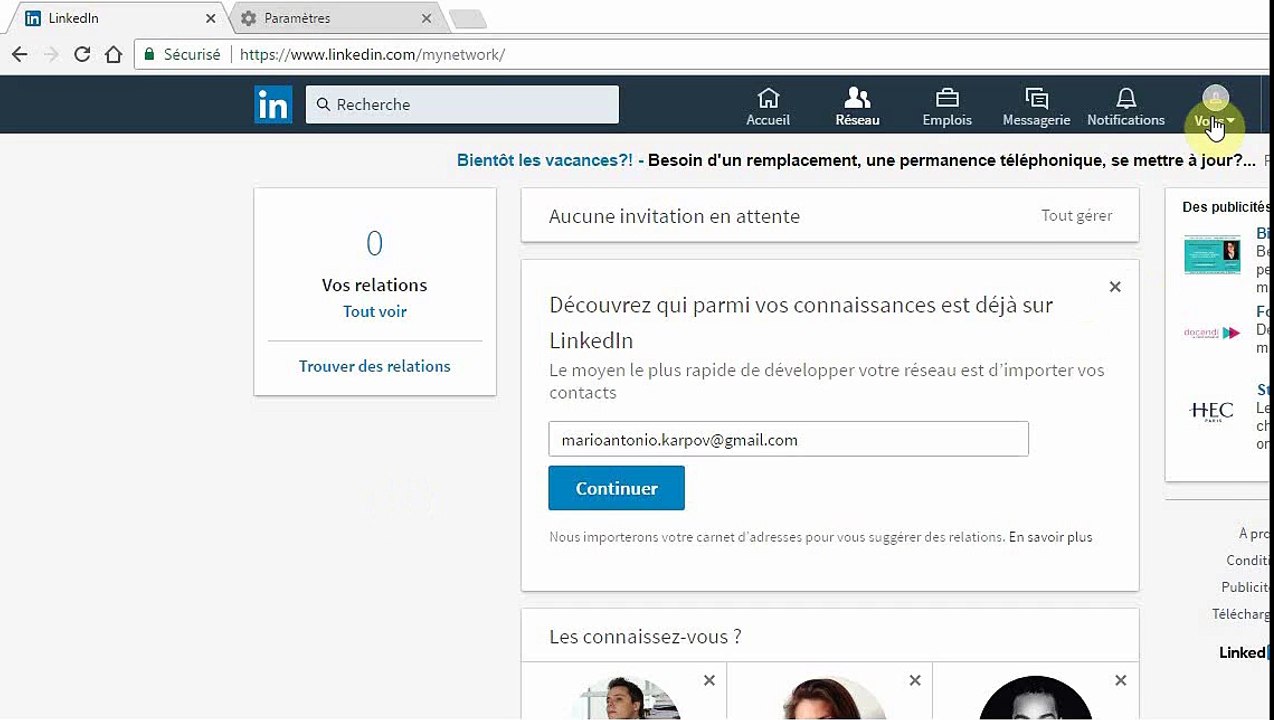The height and width of the screenshot is (720, 1274).
Task: Click the browser forward arrow
Action: pos(51,54)
